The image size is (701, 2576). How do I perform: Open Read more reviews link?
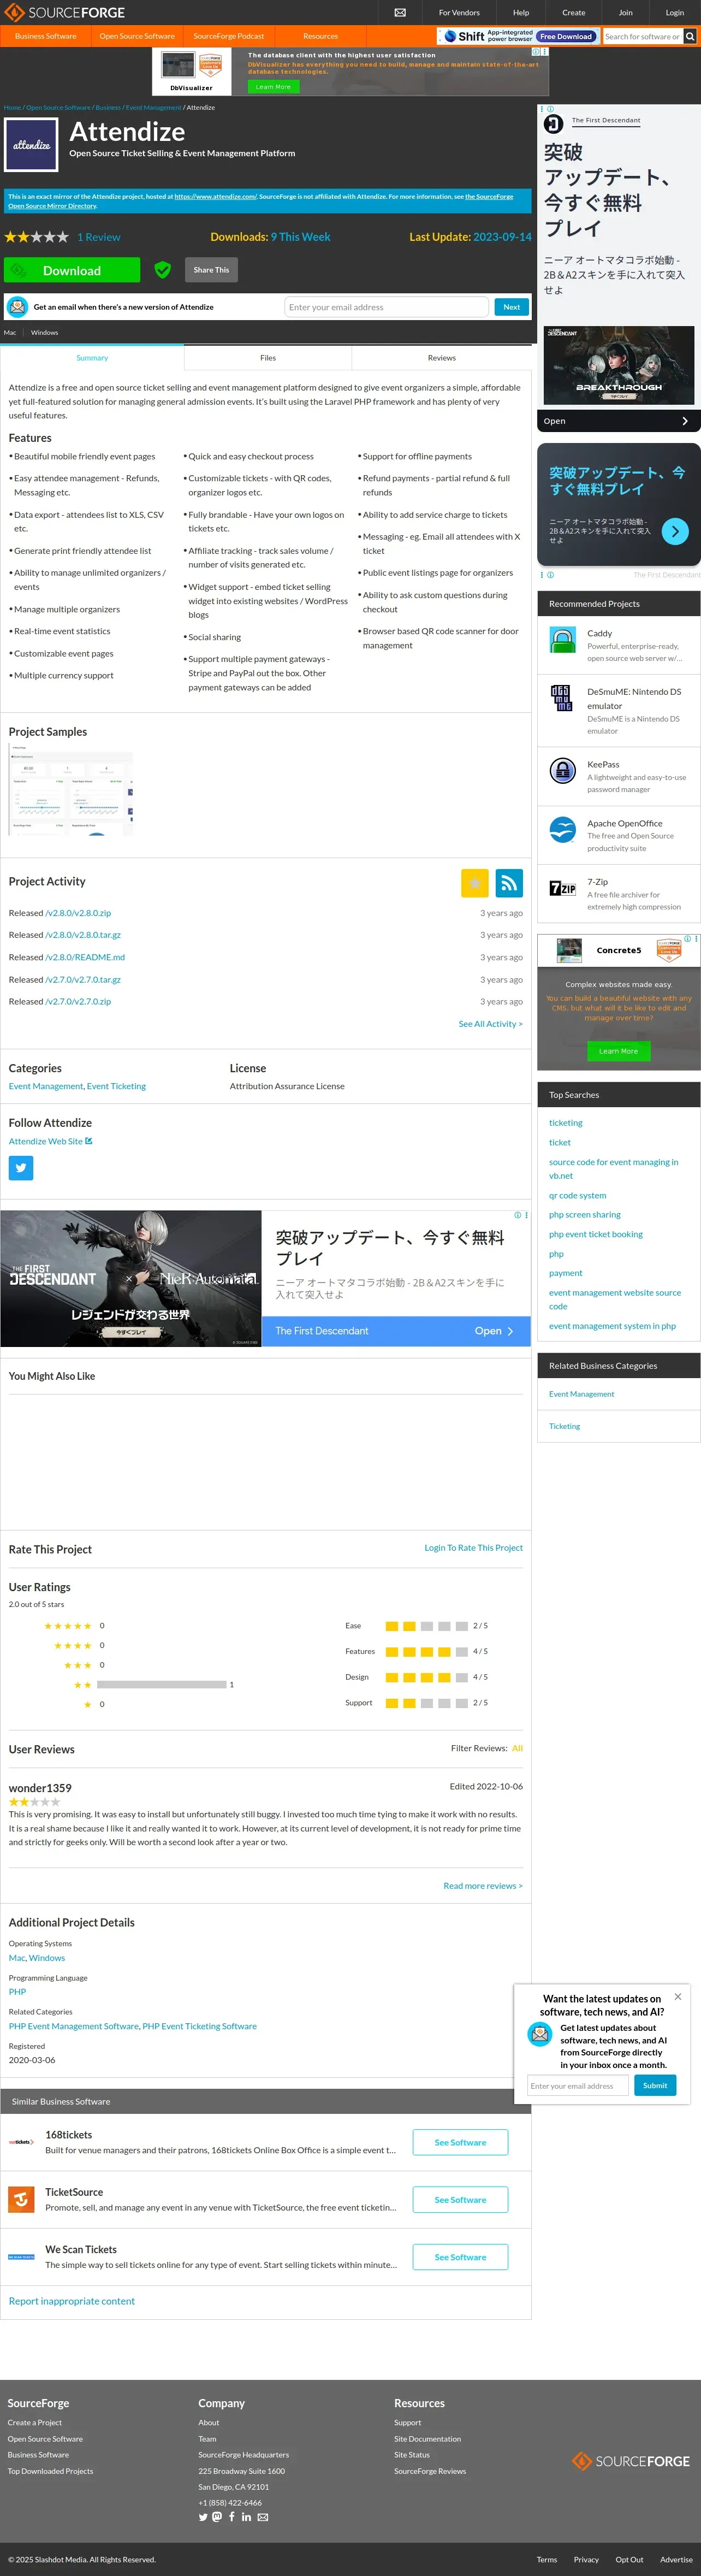pos(483,1886)
